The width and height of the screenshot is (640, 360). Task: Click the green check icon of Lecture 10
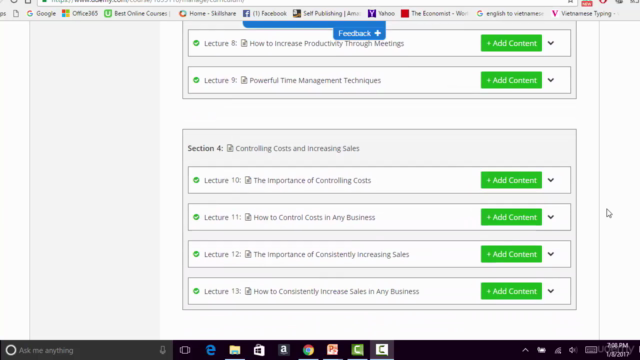tap(196, 180)
